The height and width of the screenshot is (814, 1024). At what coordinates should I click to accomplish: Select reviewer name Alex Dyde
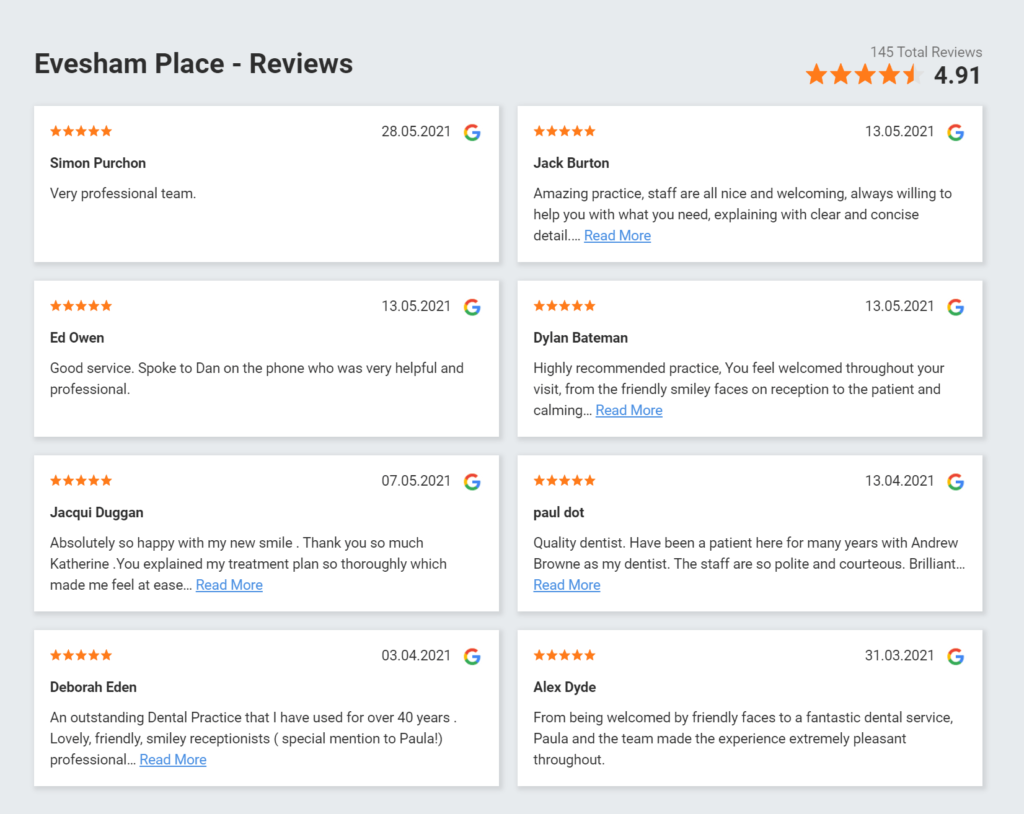[x=565, y=687]
